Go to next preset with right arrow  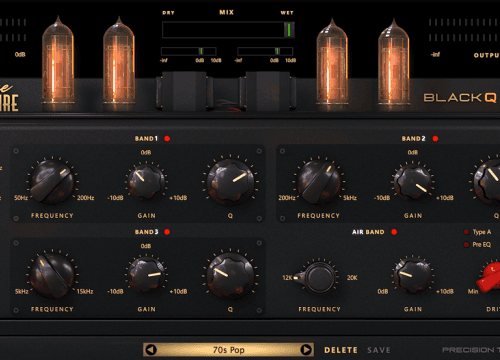pos(306,350)
